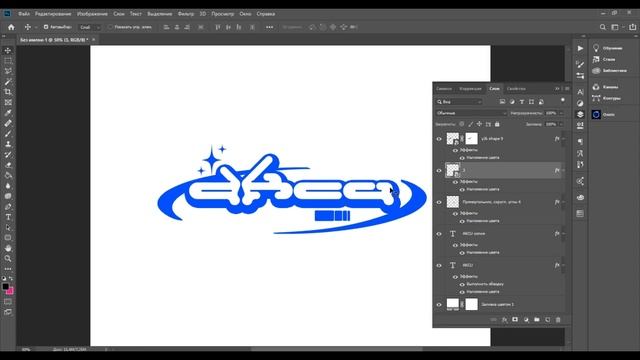This screenshot has height=360, width=640.
Task: Click the foreground color swatch
Action: (5, 287)
